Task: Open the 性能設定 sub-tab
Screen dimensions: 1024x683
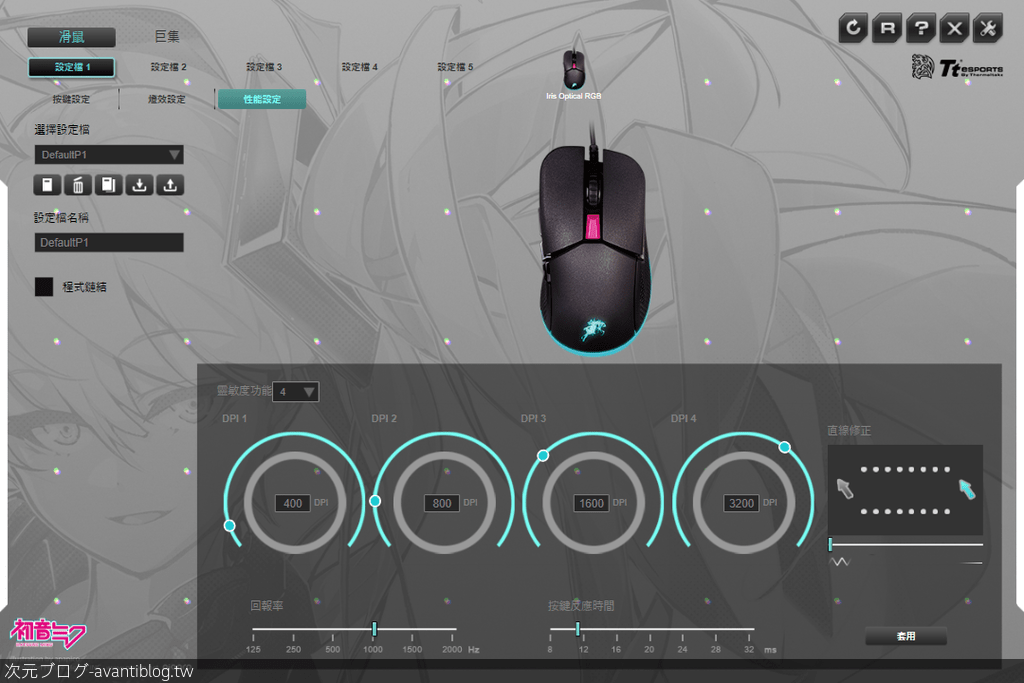Action: pos(262,99)
